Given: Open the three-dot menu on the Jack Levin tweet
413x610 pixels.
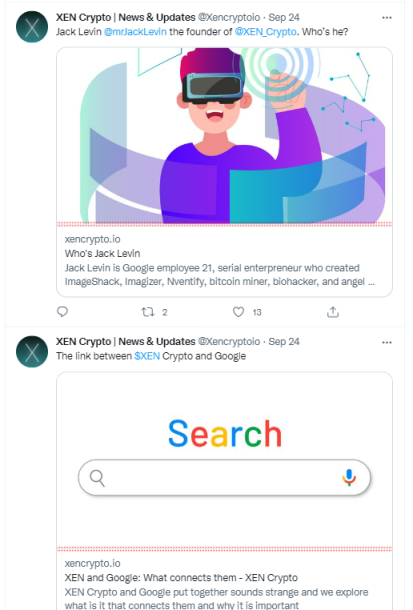Looking at the screenshot, I should point(387,18).
